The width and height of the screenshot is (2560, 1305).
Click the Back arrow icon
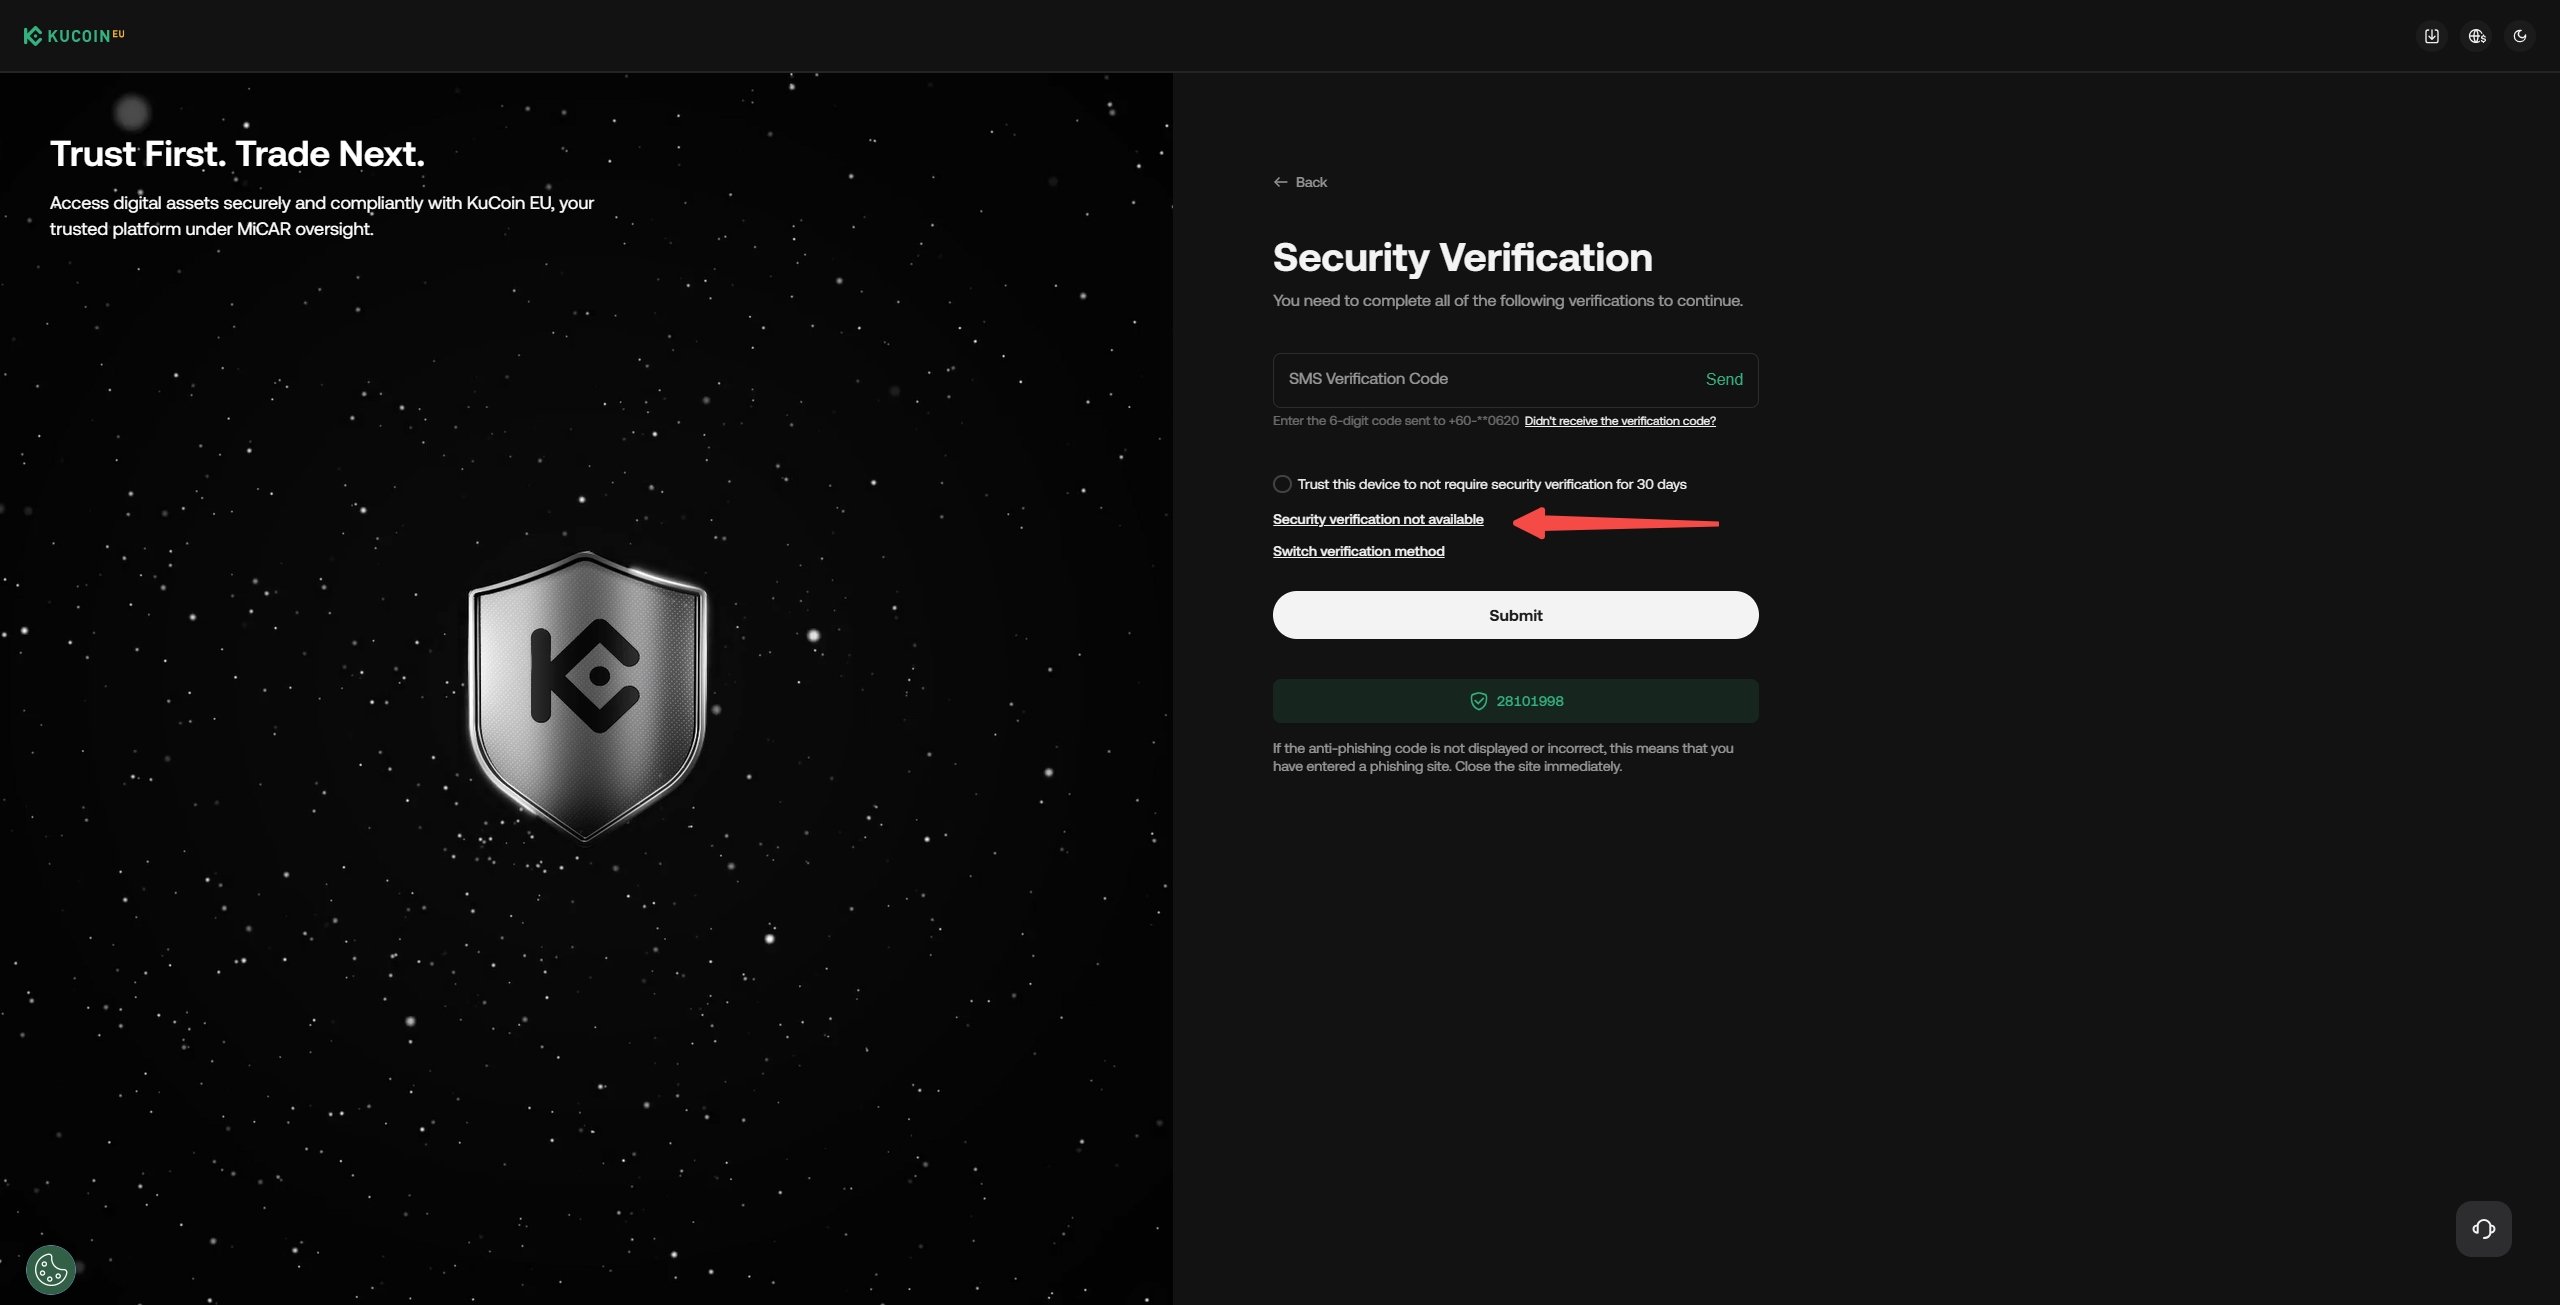point(1280,182)
